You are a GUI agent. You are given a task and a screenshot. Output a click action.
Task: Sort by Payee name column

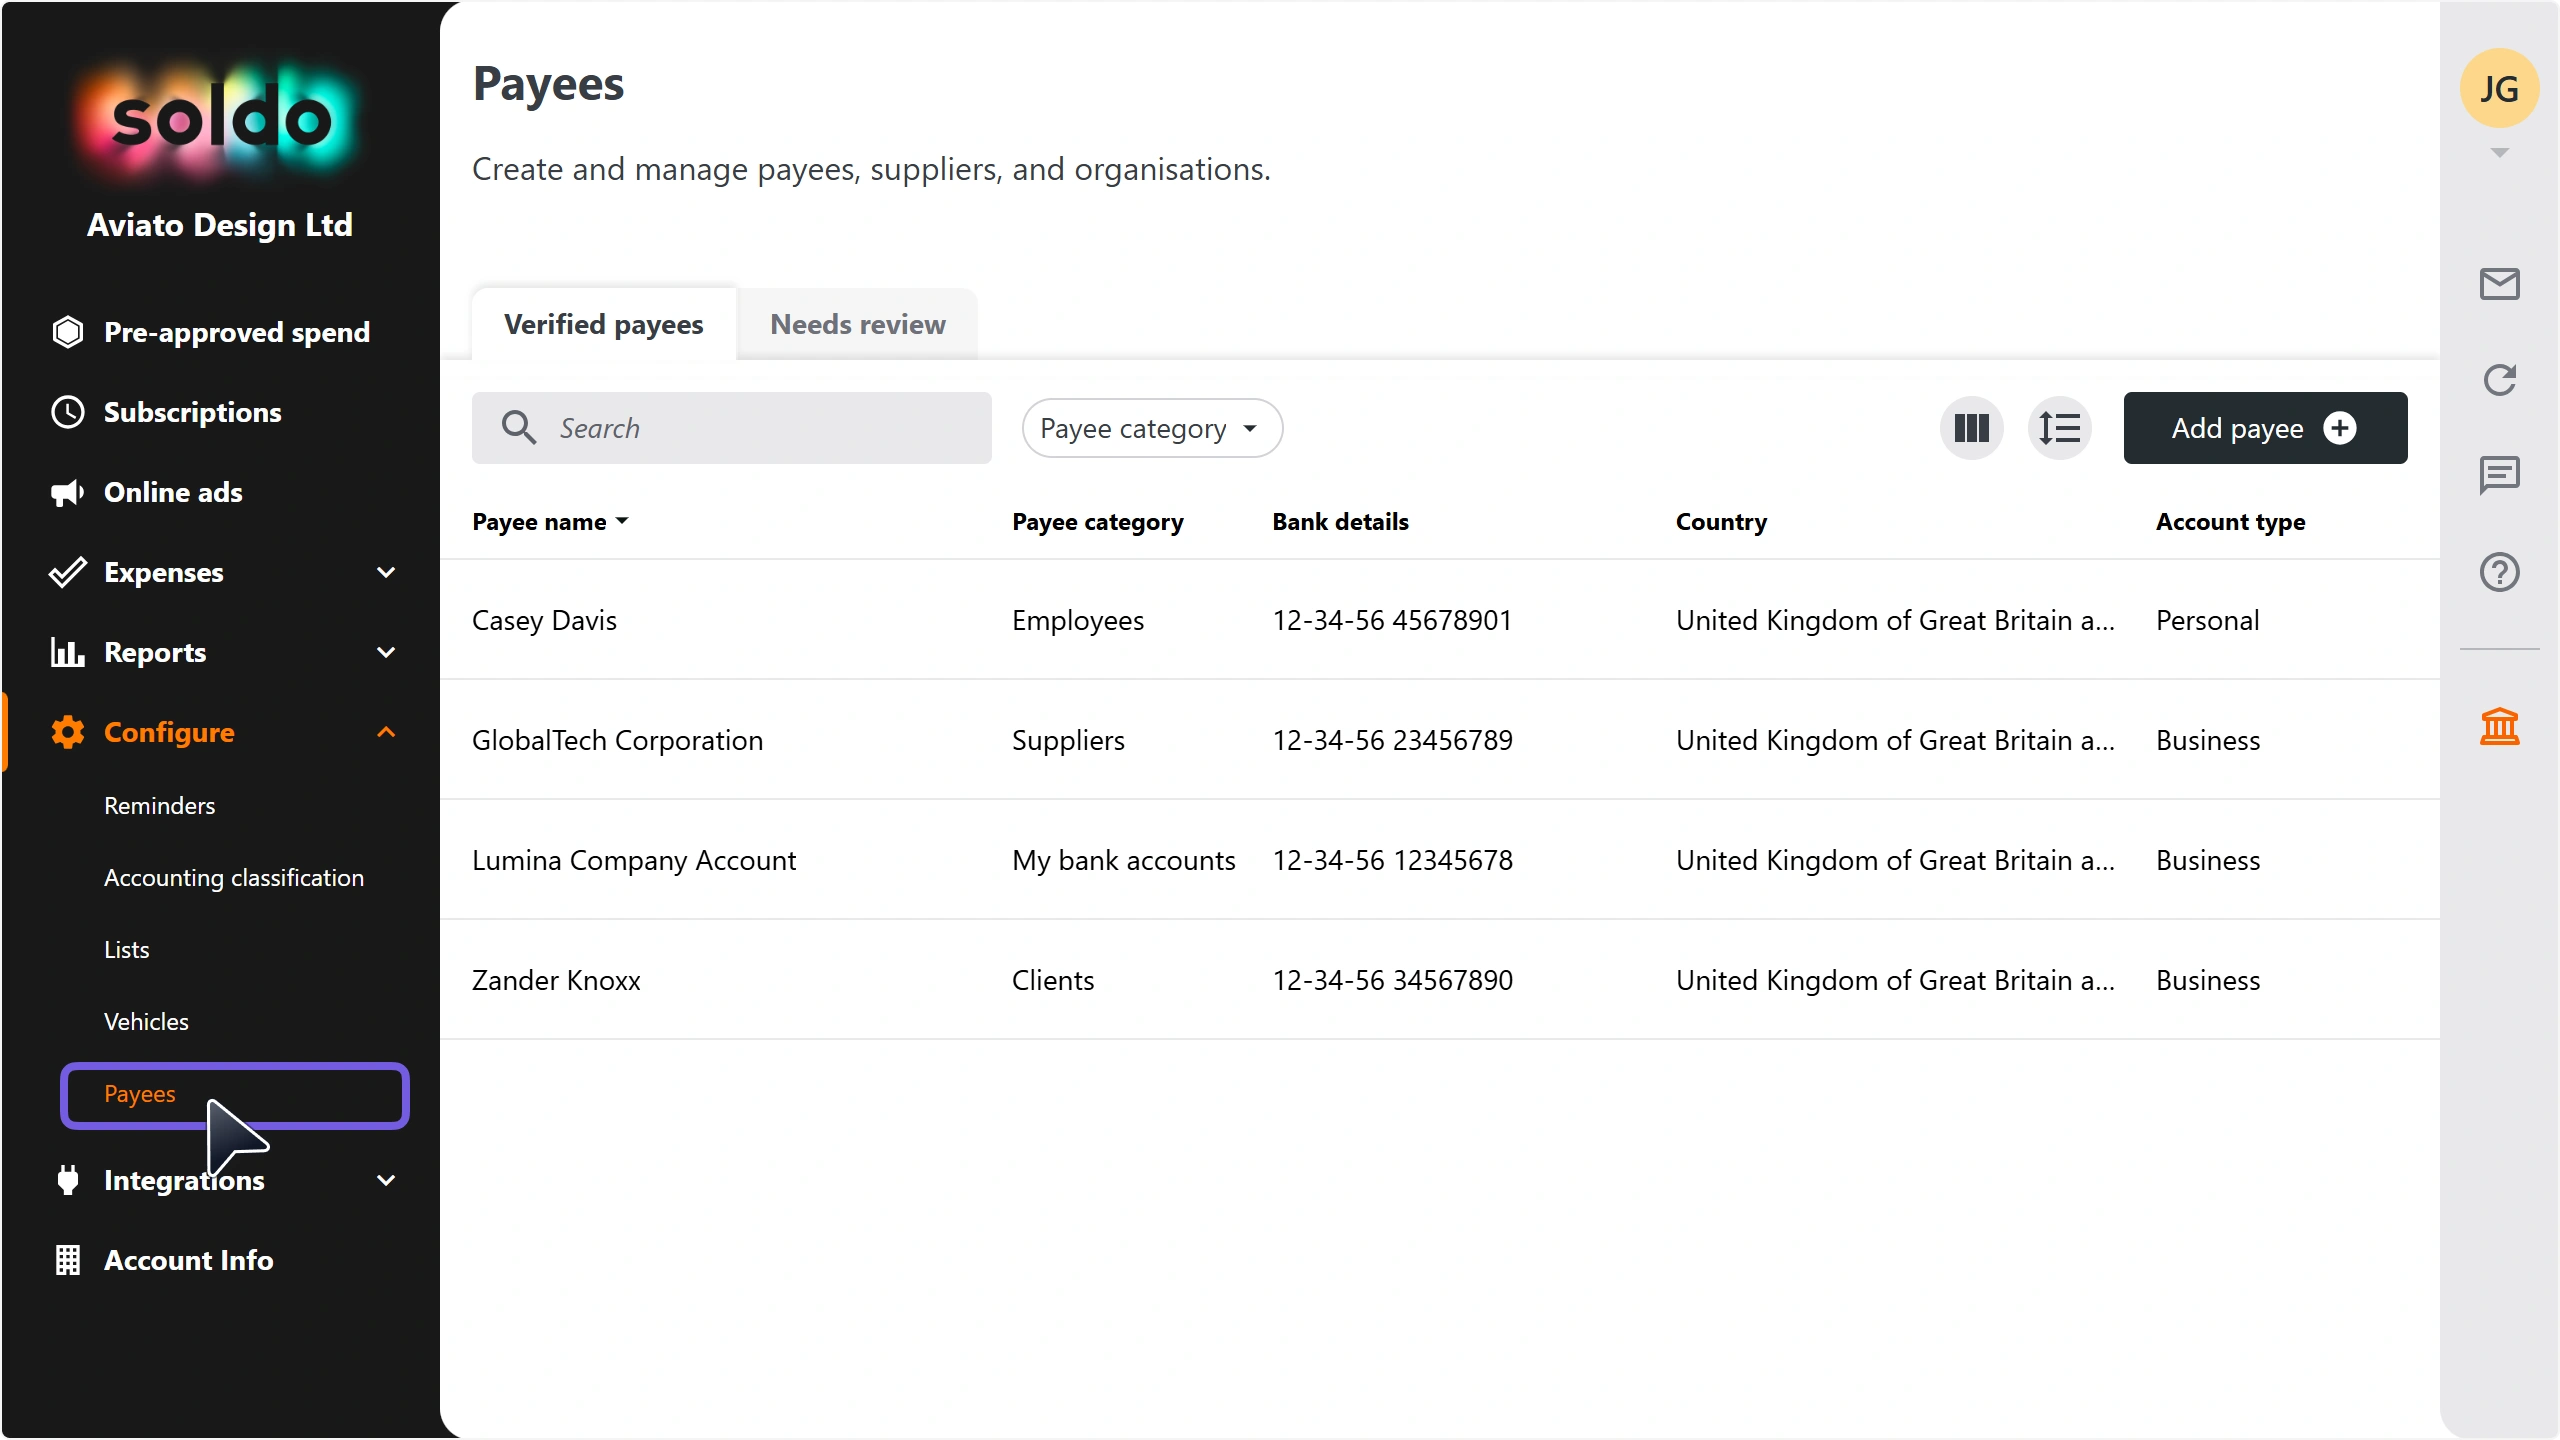pyautogui.click(x=550, y=522)
